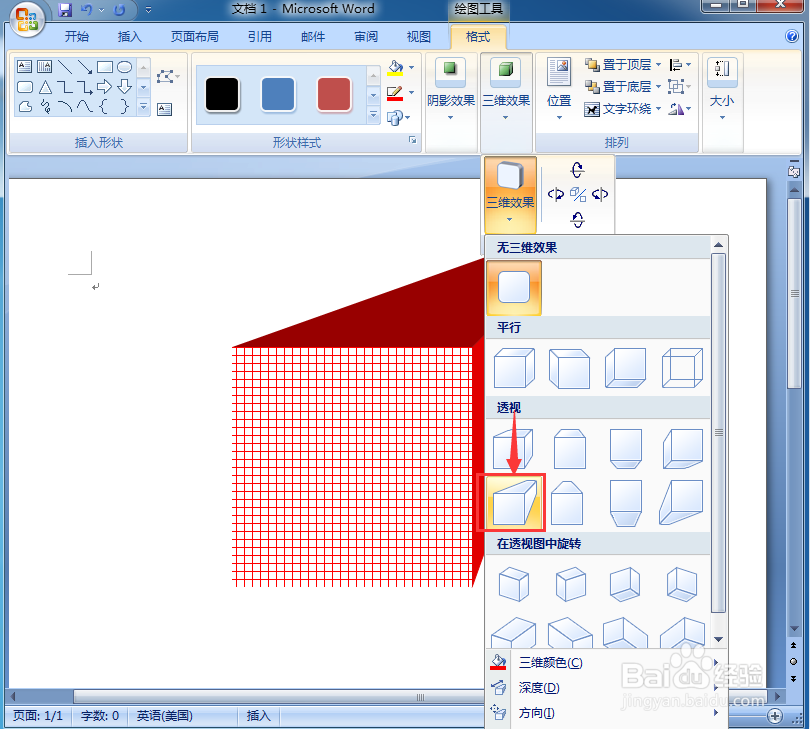The width and height of the screenshot is (810, 729).
Task: Click the Office button logo
Action: click(27, 20)
